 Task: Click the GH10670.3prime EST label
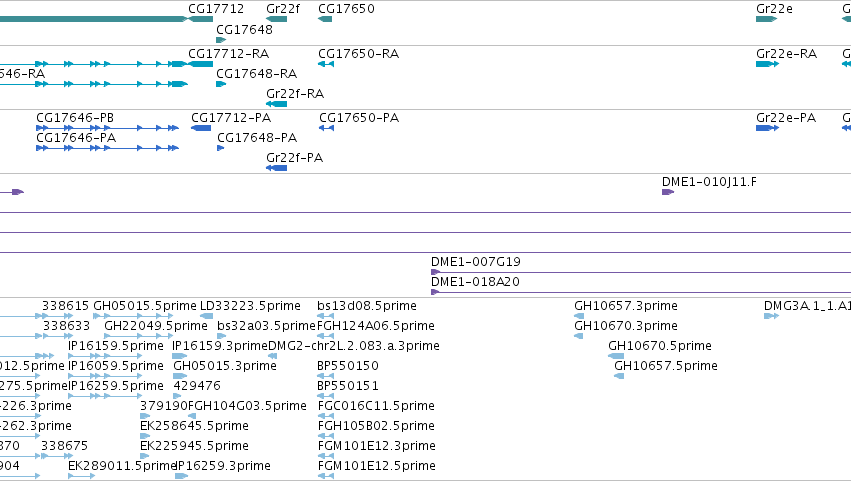626,326
